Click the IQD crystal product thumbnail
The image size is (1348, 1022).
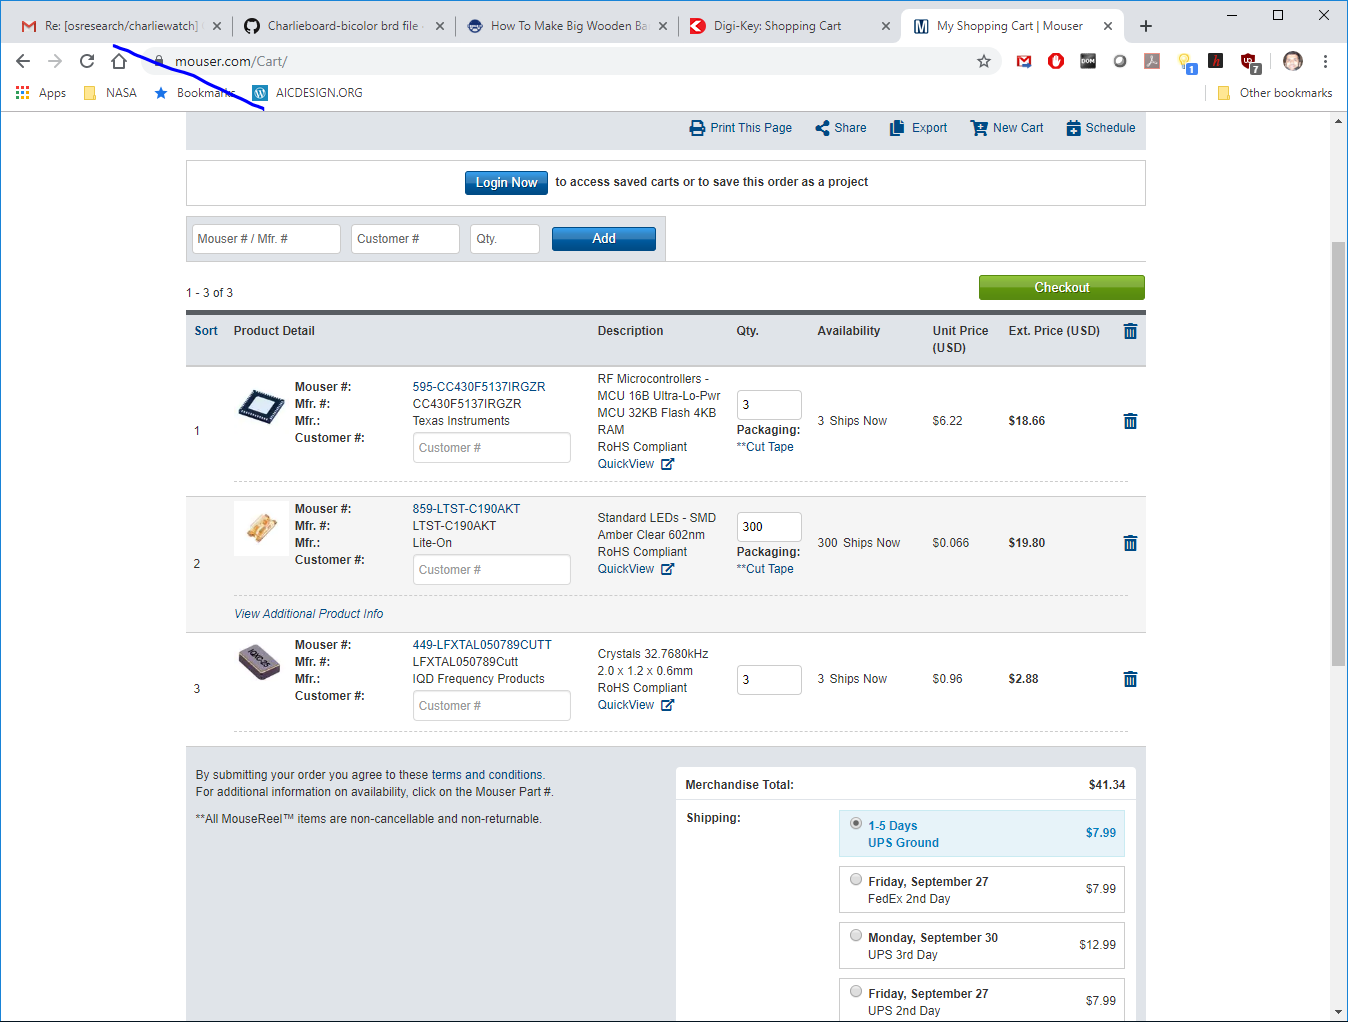pyautogui.click(x=260, y=662)
